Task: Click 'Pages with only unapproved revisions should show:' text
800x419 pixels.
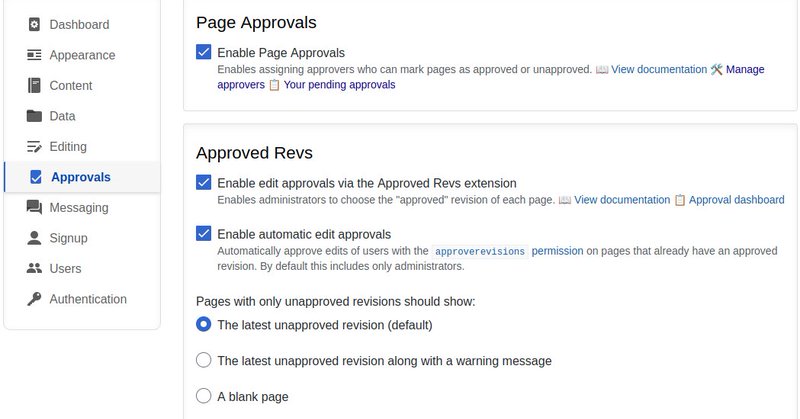Action: coord(336,302)
